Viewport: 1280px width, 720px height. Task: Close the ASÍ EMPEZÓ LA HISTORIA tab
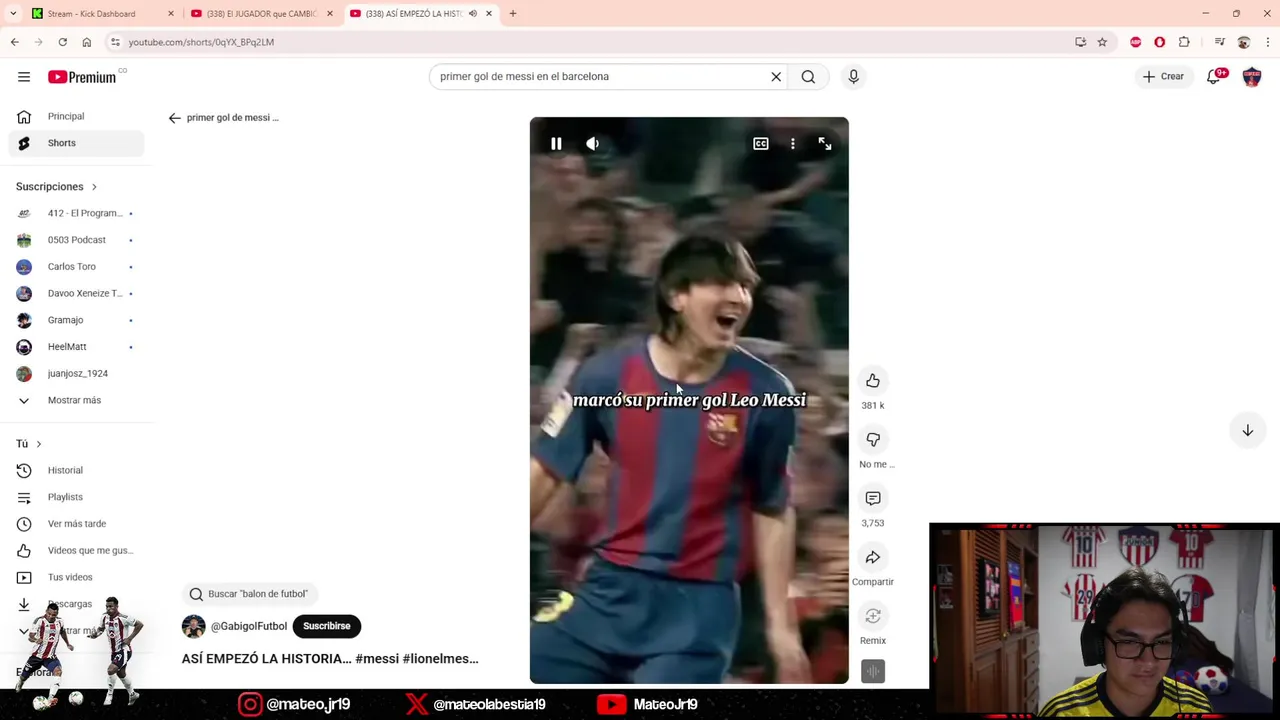pos(489,14)
